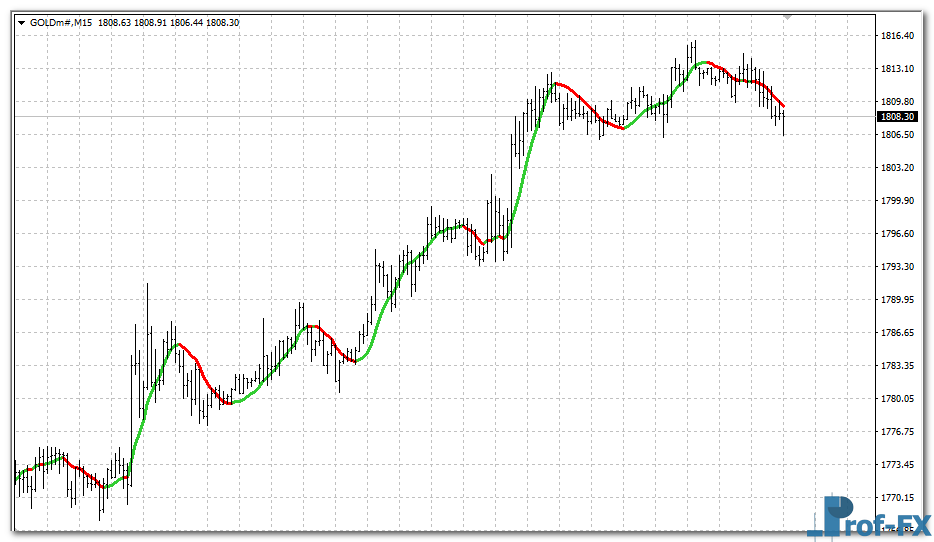Viewport: 934px width, 542px height.
Task: Click the 1803.20 price scale label
Action: [x=896, y=168]
